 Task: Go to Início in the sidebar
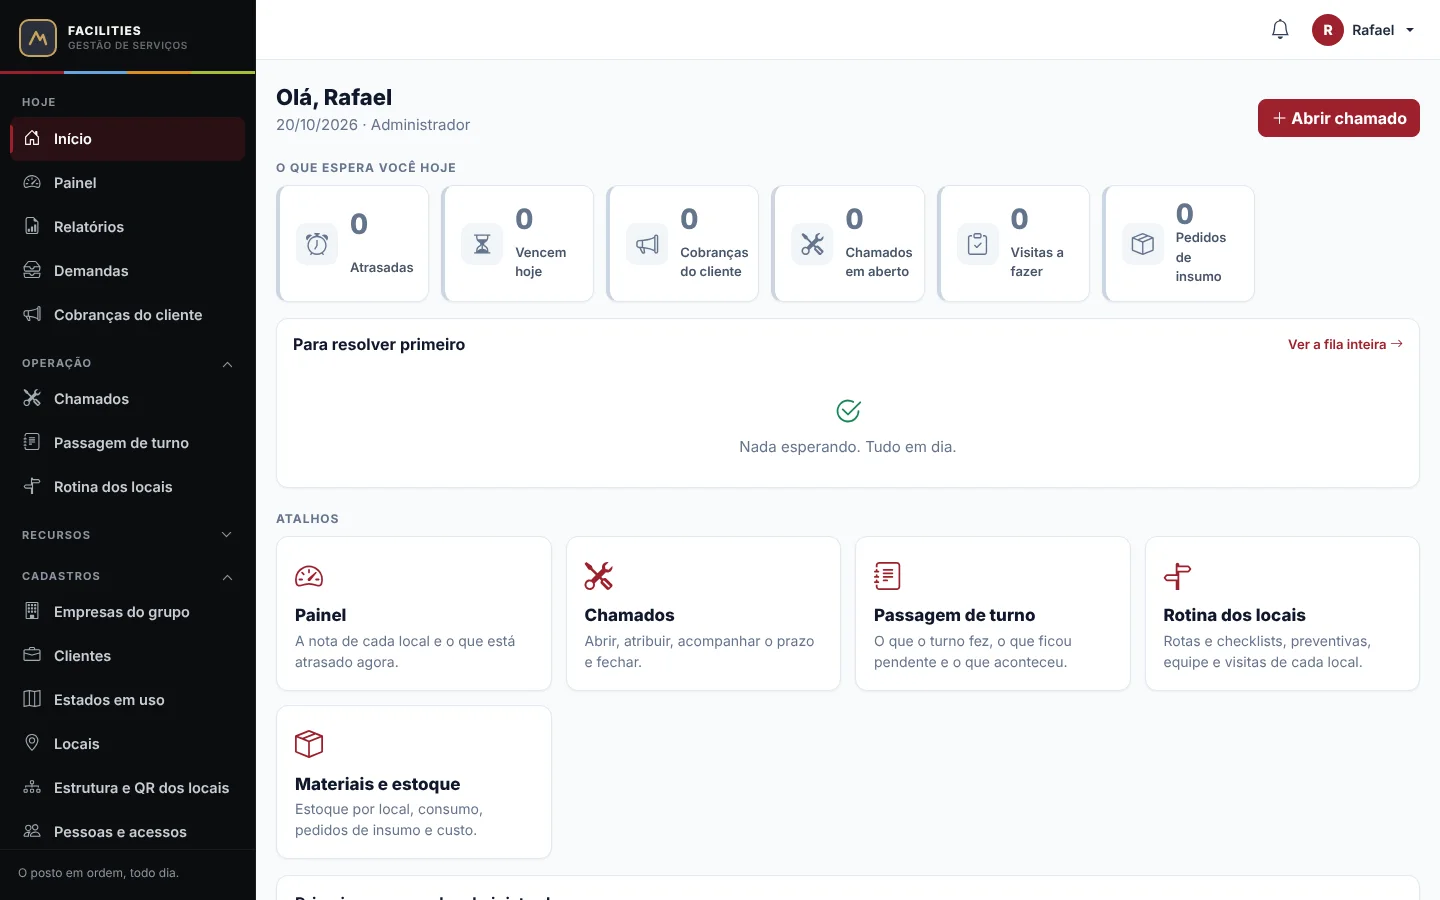(128, 139)
